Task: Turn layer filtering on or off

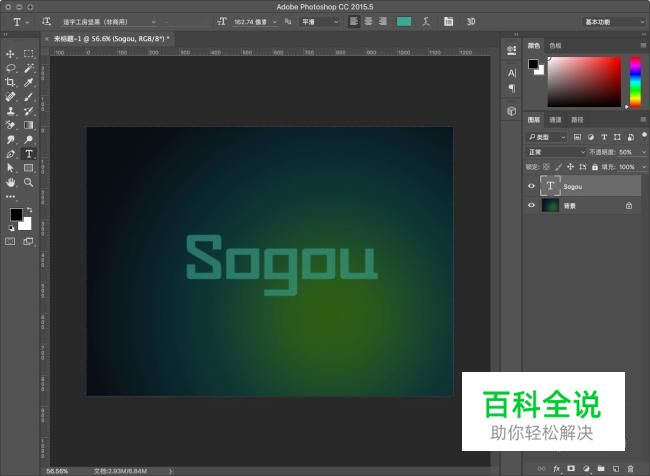Action: 644,135
